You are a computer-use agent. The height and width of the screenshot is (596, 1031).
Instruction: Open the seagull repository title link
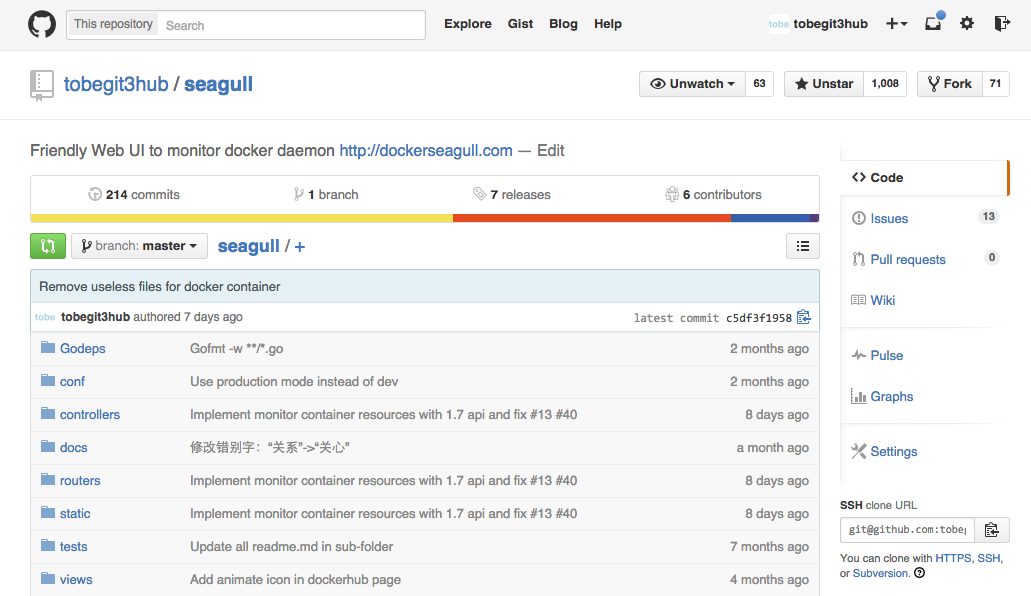218,84
